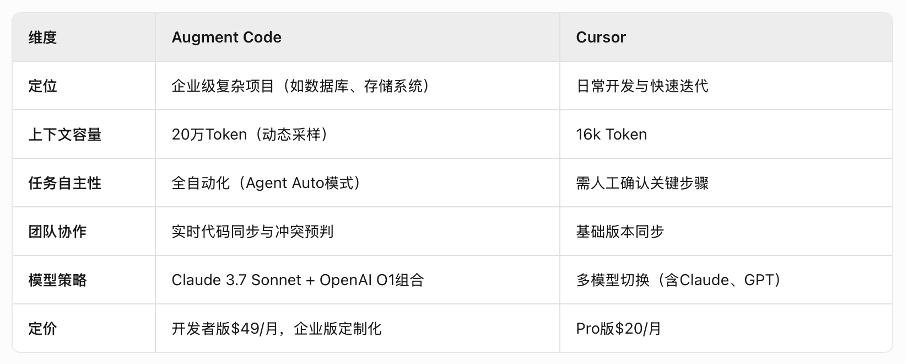This screenshot has width=908, height=364.
Task: Select the 维度 header cell
Action: (x=42, y=38)
